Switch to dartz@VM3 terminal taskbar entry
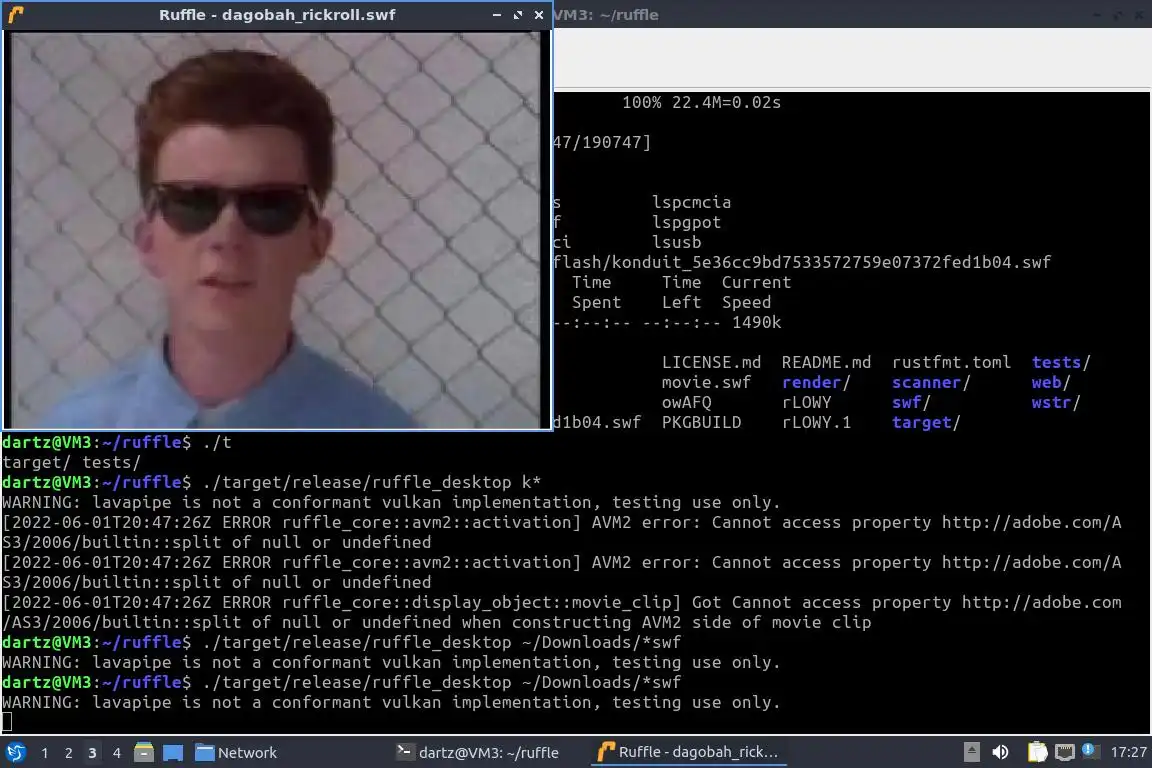This screenshot has width=1152, height=768. (x=478, y=753)
